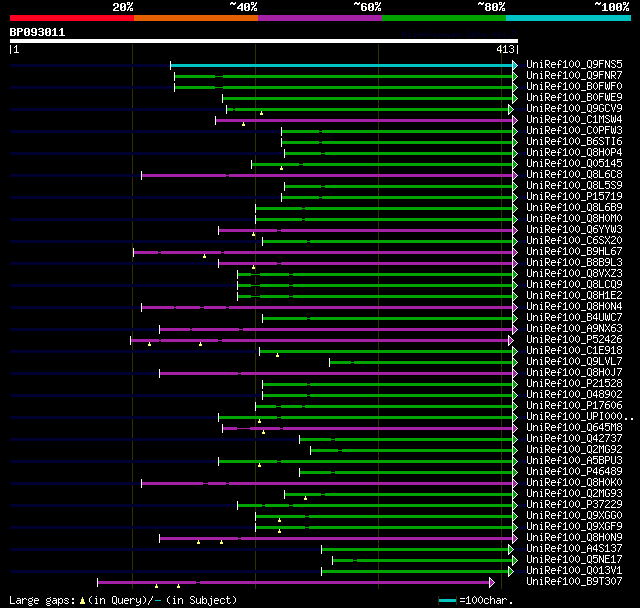Click the yellow gap marker on the Q9GCV9 row
The height and width of the screenshot is (608, 640).
(262, 113)
